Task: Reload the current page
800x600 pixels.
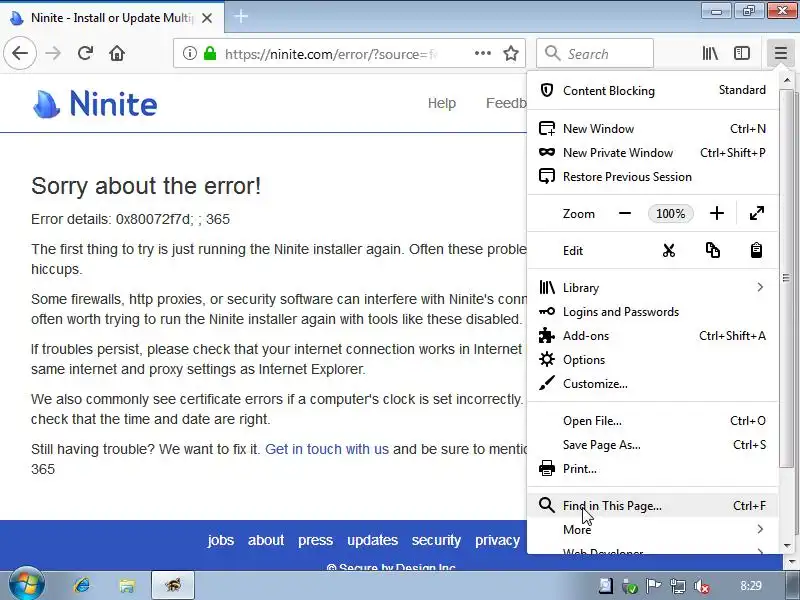Action: pos(85,53)
